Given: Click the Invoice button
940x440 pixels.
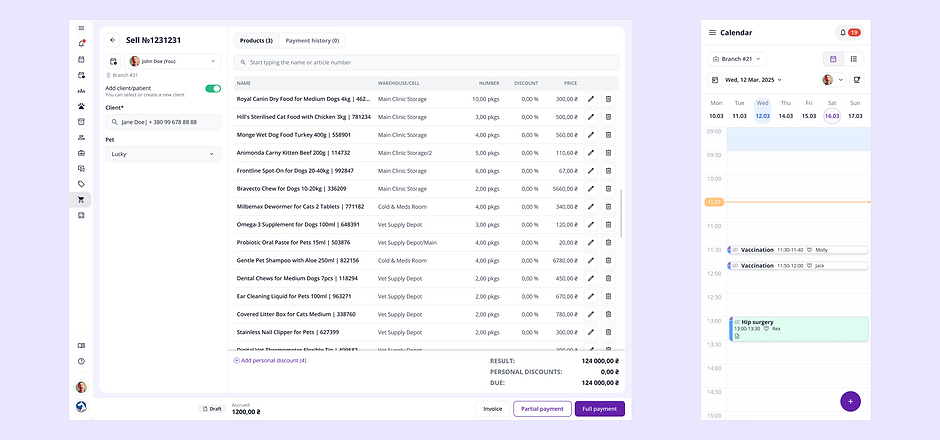Looking at the screenshot, I should click(493, 409).
